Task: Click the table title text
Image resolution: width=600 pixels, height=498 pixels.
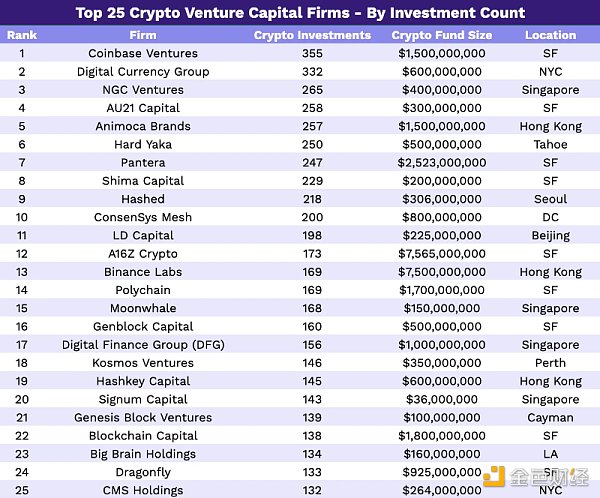Action: click(300, 13)
